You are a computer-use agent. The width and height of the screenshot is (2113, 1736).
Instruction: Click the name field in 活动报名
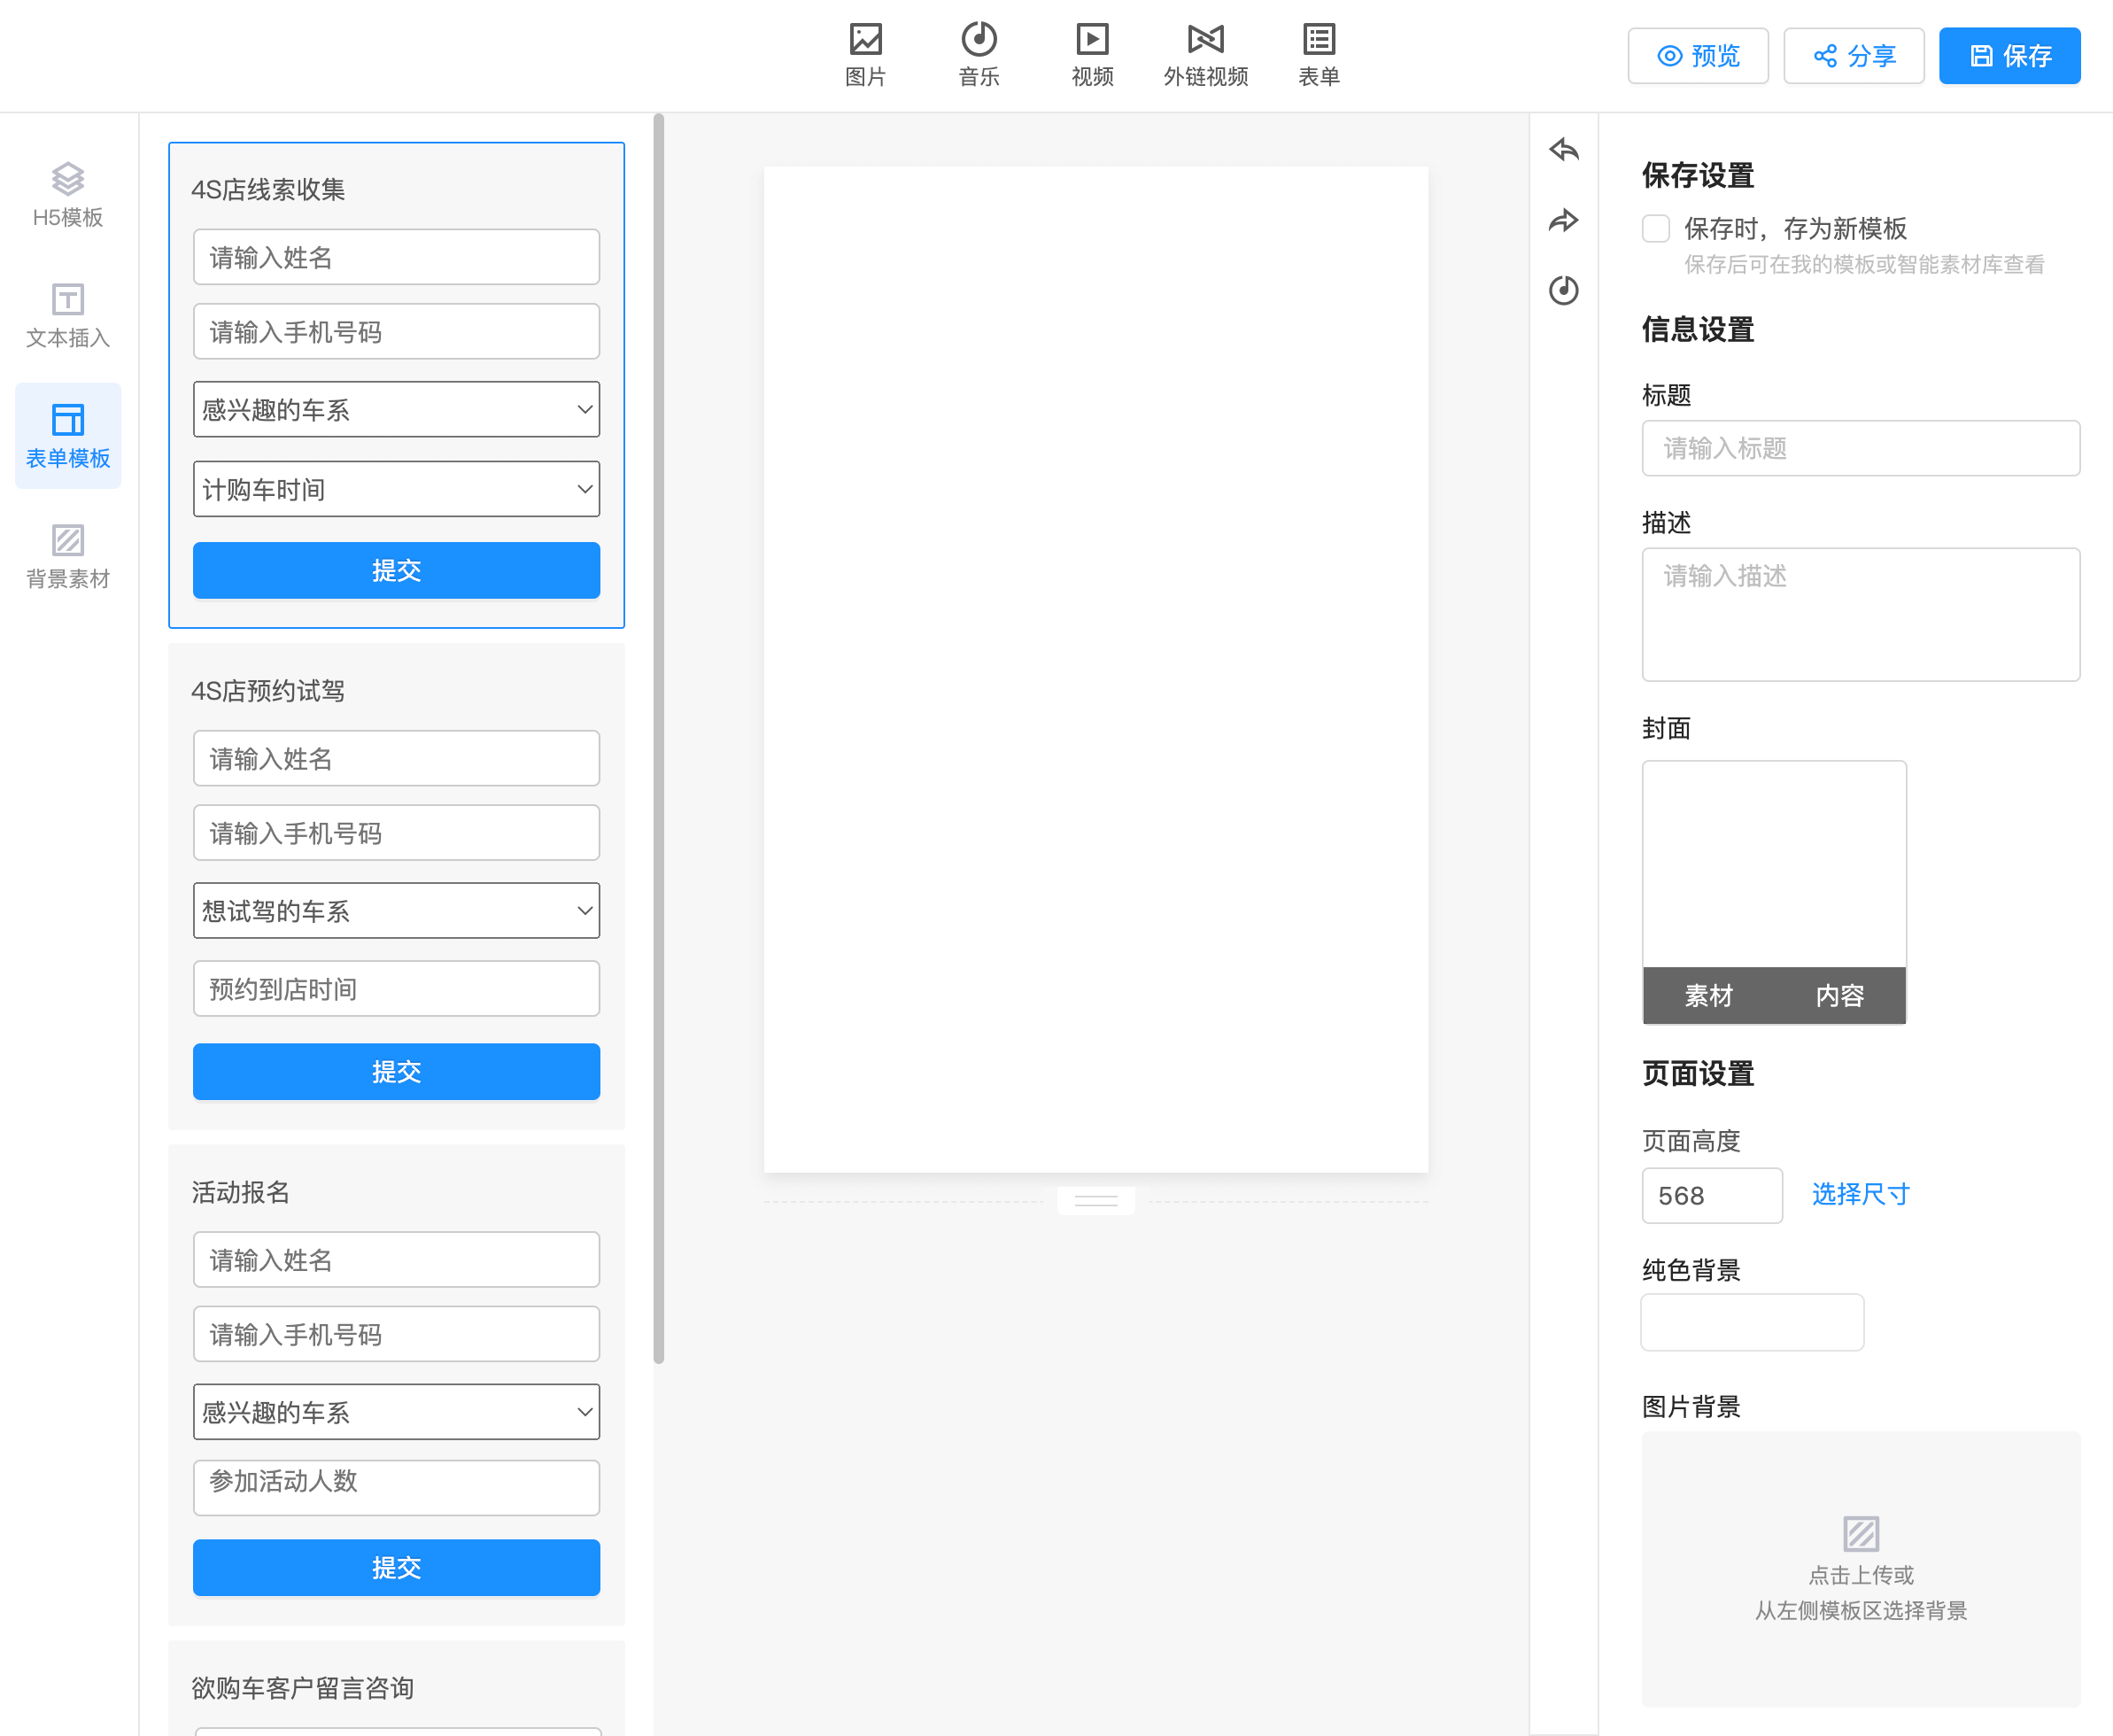396,1259
